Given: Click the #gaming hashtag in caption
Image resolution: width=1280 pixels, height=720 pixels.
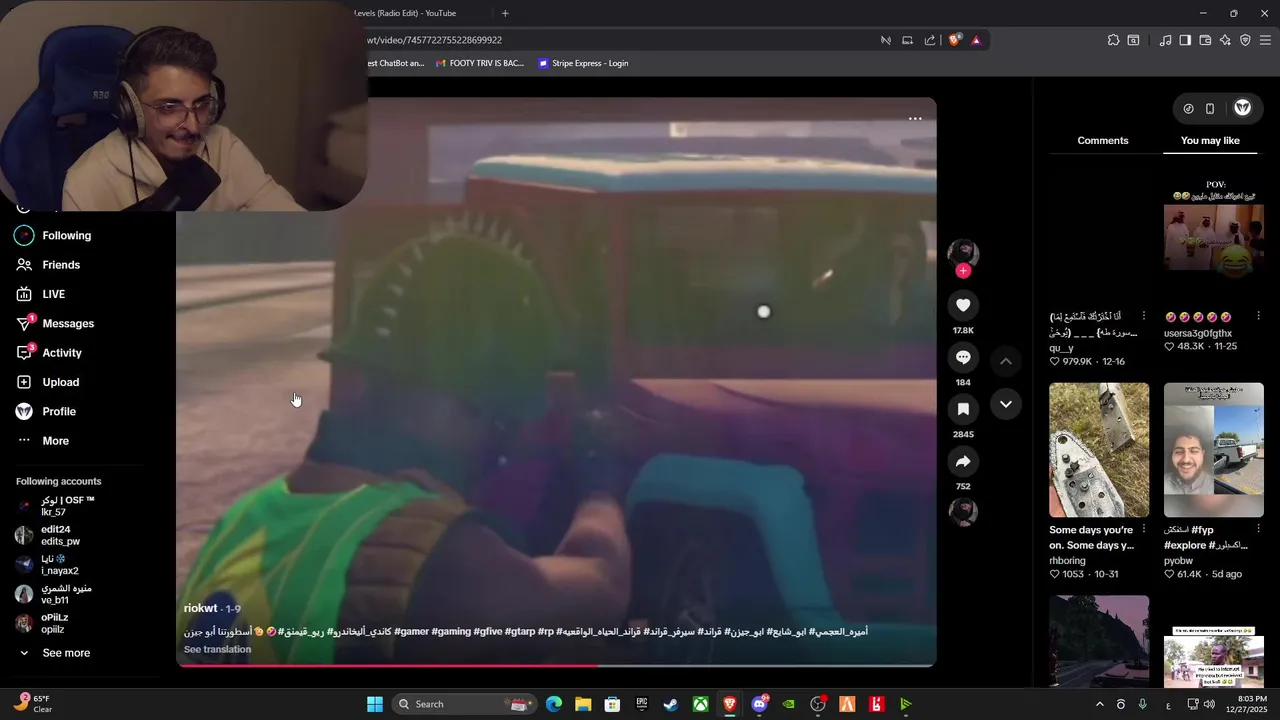Looking at the screenshot, I should 450,632.
